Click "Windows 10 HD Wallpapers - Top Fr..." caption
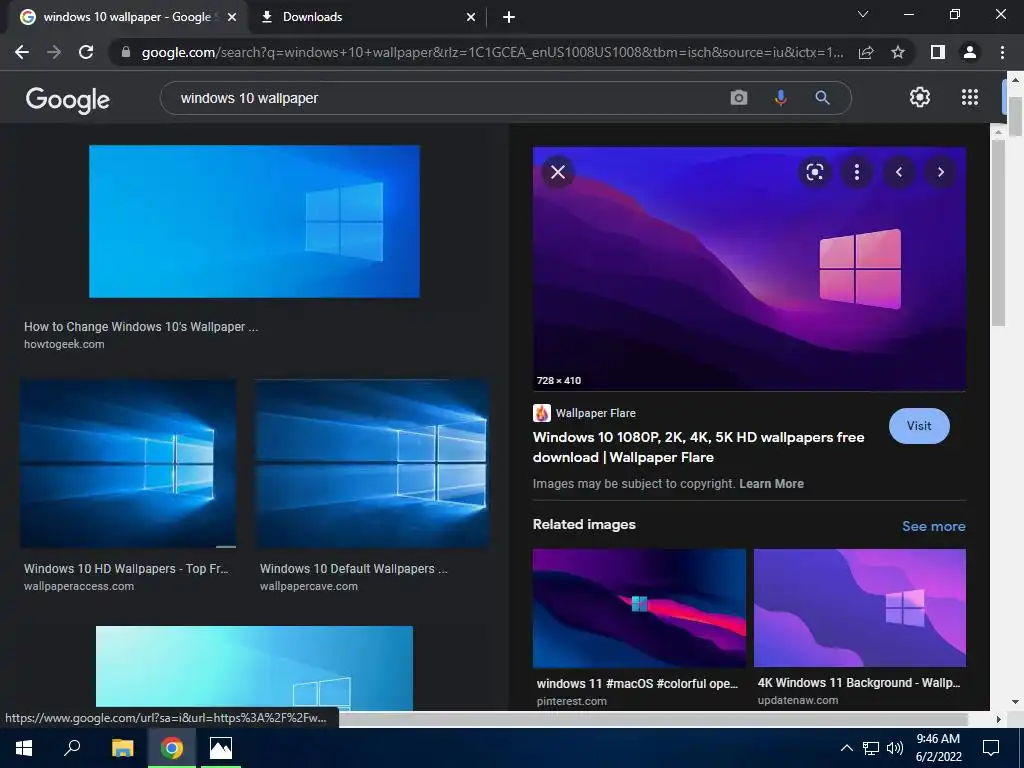The width and height of the screenshot is (1024, 768). [126, 569]
